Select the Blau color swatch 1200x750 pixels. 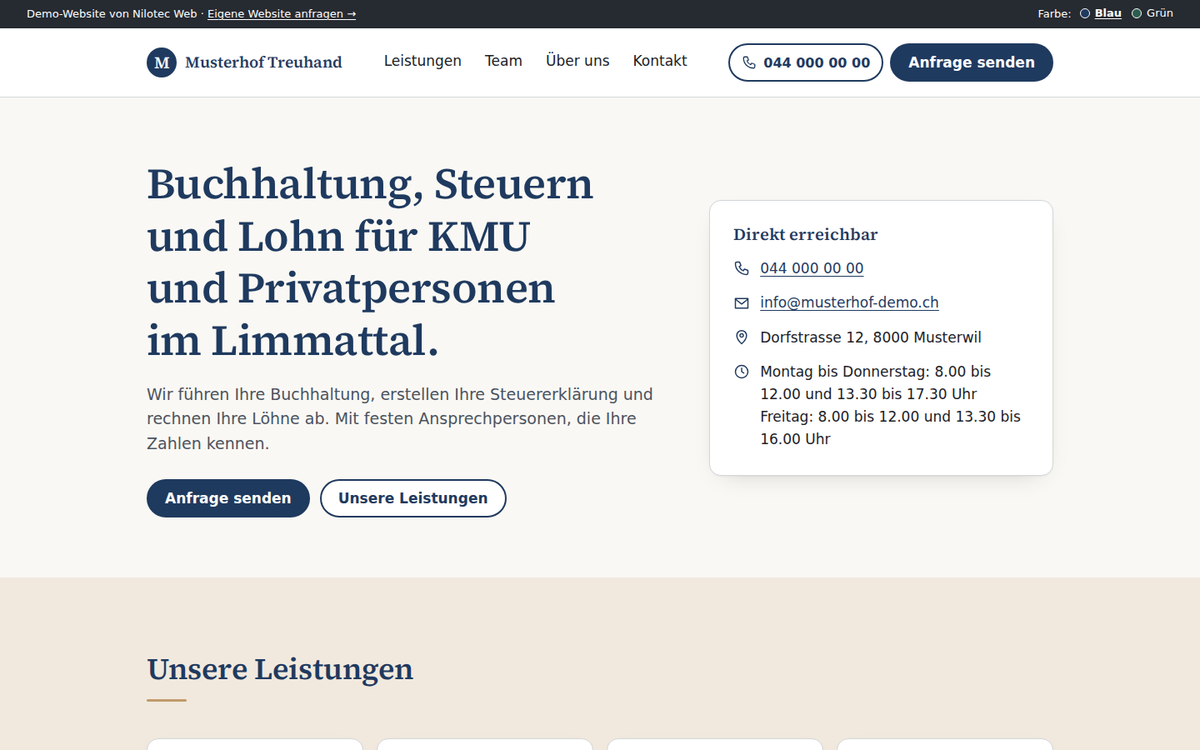coord(1085,14)
